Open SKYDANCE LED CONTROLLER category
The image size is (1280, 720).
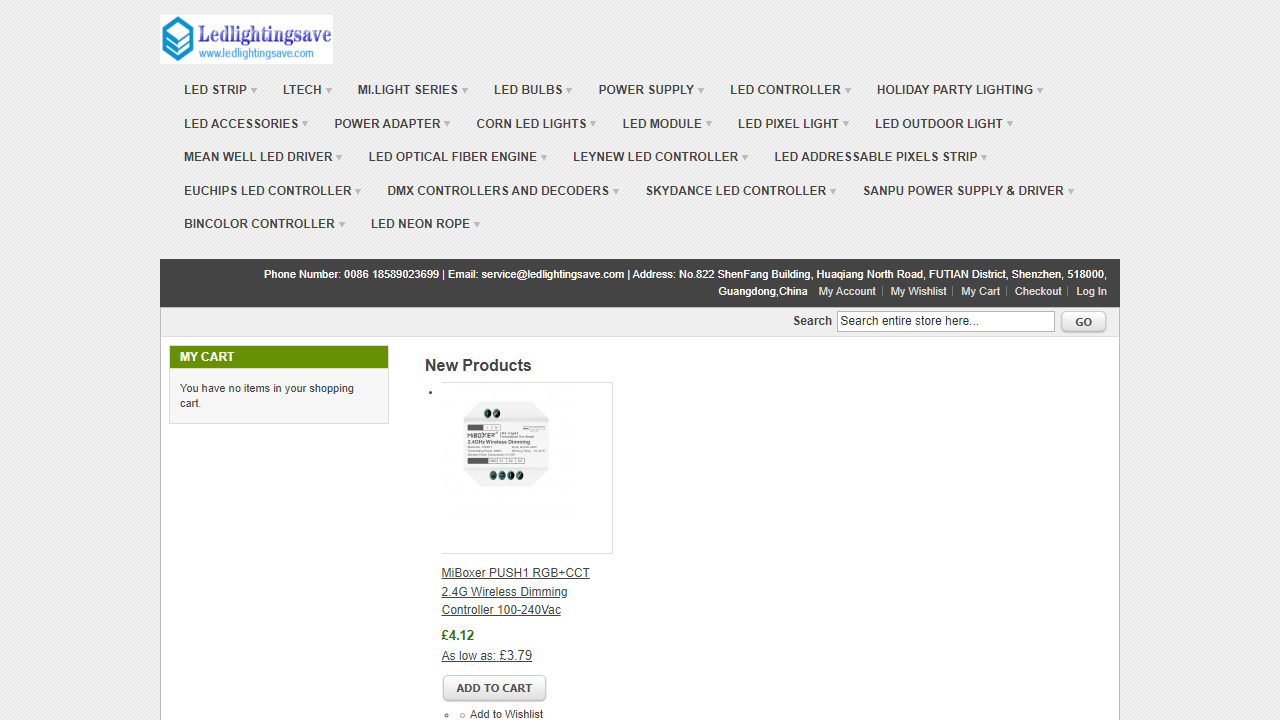point(742,191)
